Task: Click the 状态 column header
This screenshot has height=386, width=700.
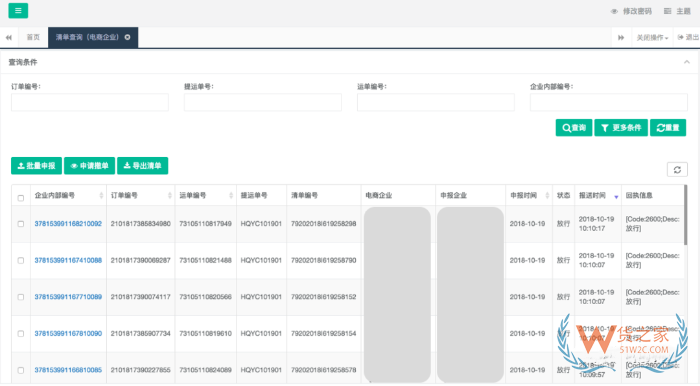Action: point(563,195)
